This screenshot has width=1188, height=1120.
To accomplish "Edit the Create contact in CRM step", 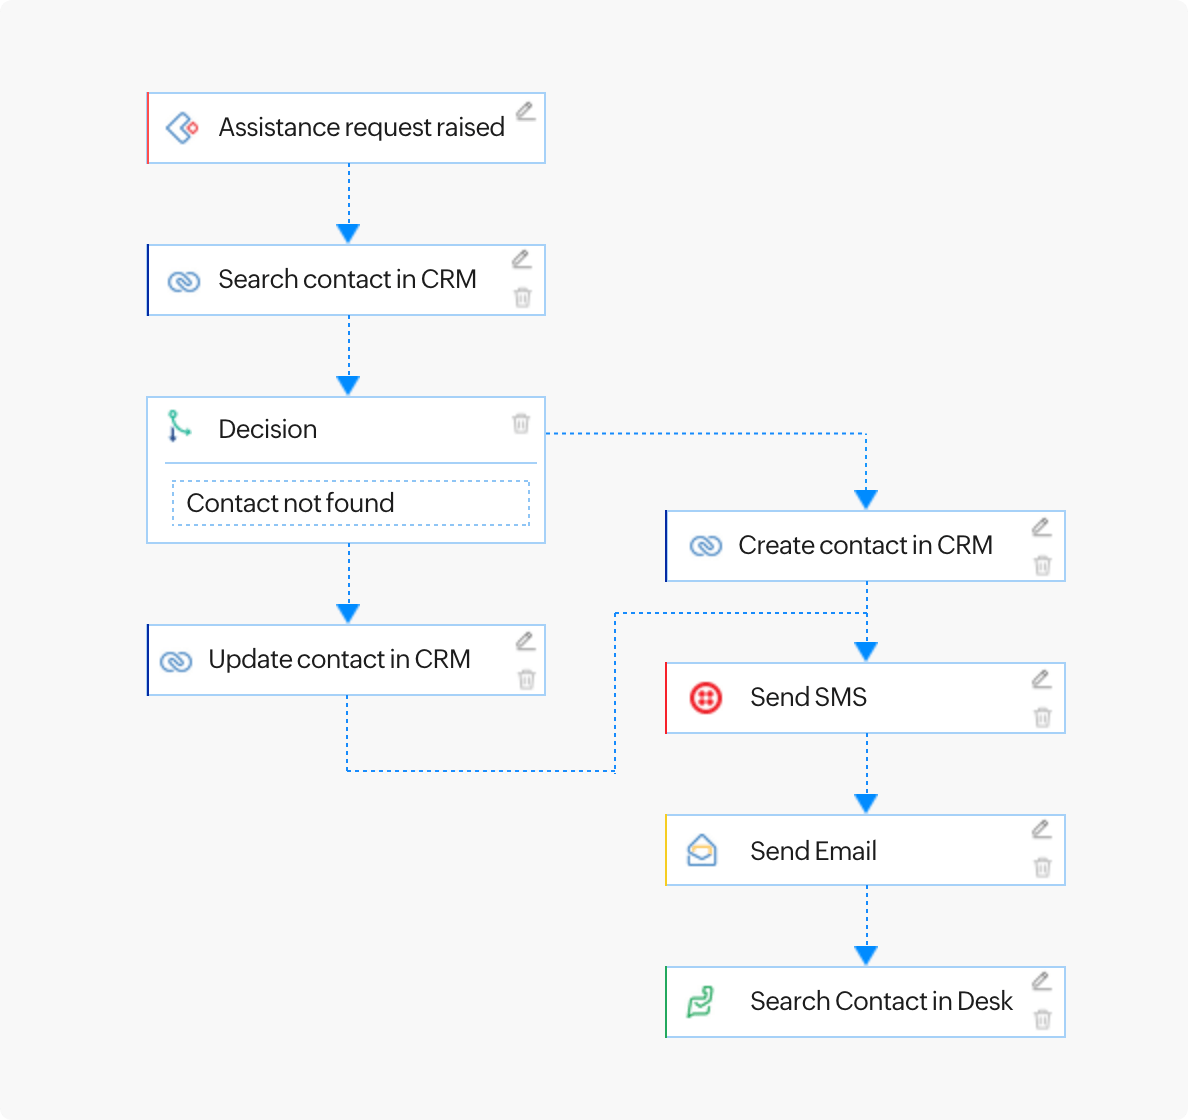I will tap(1041, 527).
